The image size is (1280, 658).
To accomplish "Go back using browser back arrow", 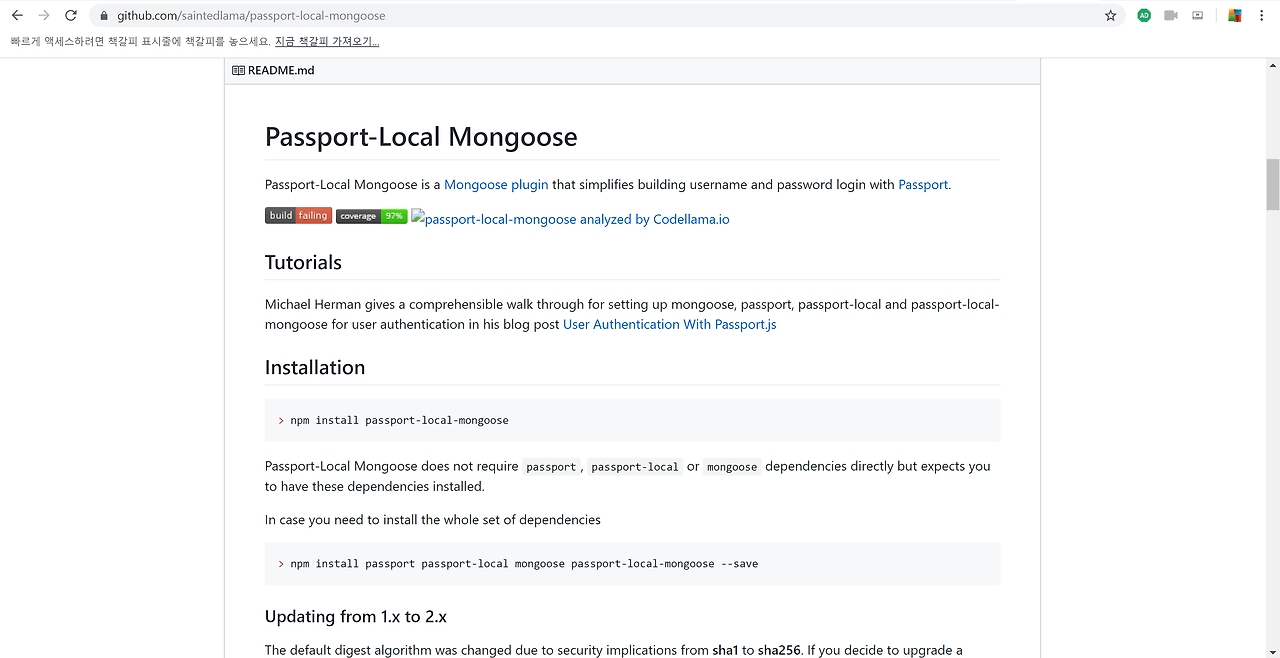I will (17, 15).
